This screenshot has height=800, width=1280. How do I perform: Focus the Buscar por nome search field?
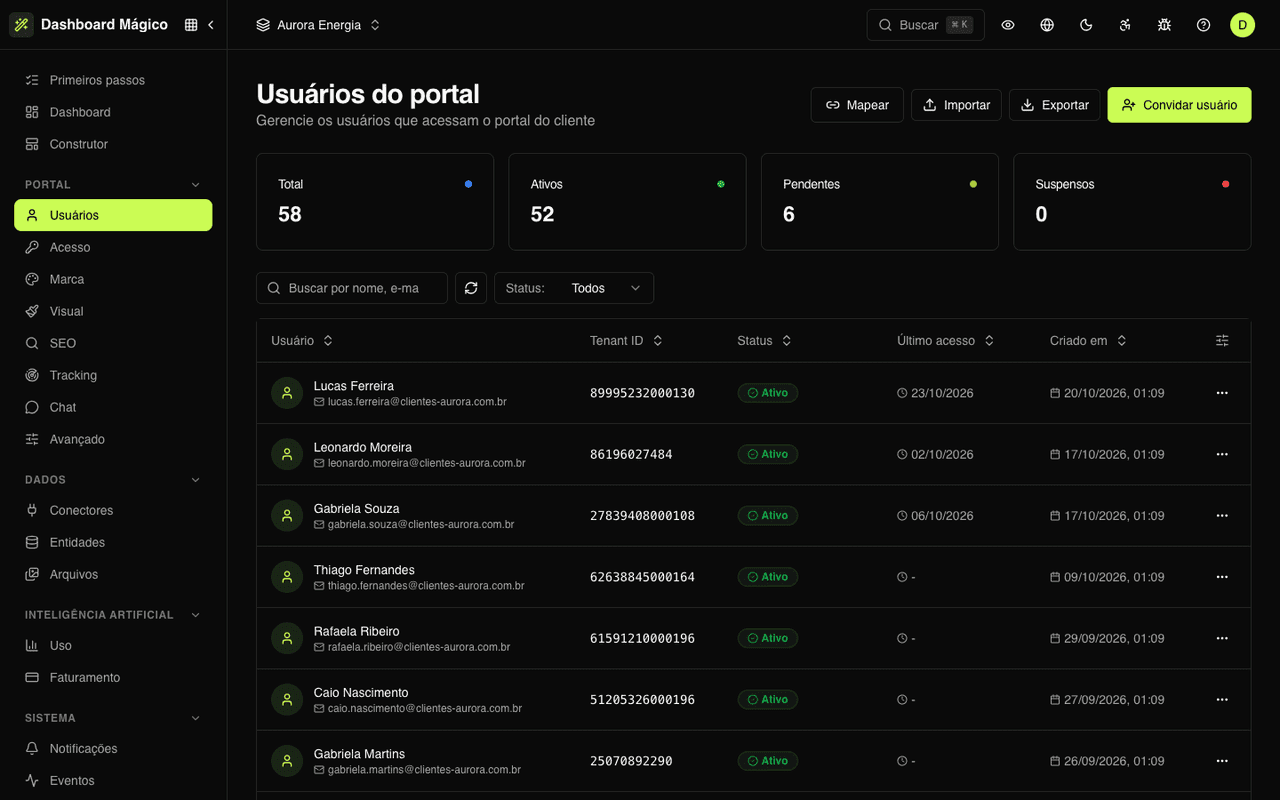(352, 288)
